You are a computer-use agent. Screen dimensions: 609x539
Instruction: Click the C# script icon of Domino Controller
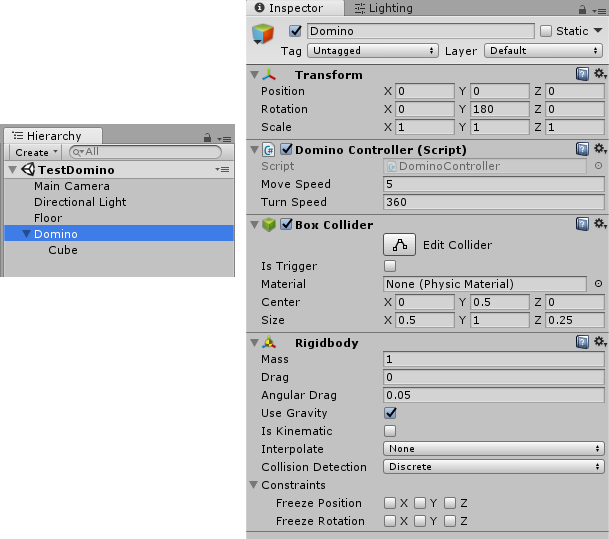point(269,150)
